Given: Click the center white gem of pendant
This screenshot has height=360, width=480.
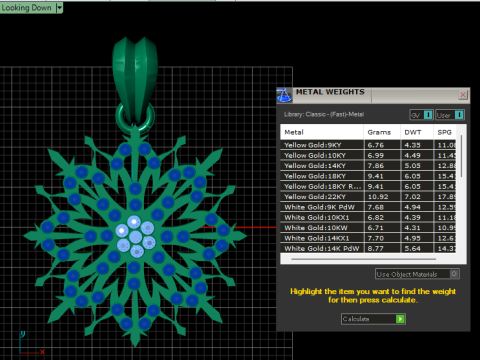Looking at the screenshot, I should [135, 237].
